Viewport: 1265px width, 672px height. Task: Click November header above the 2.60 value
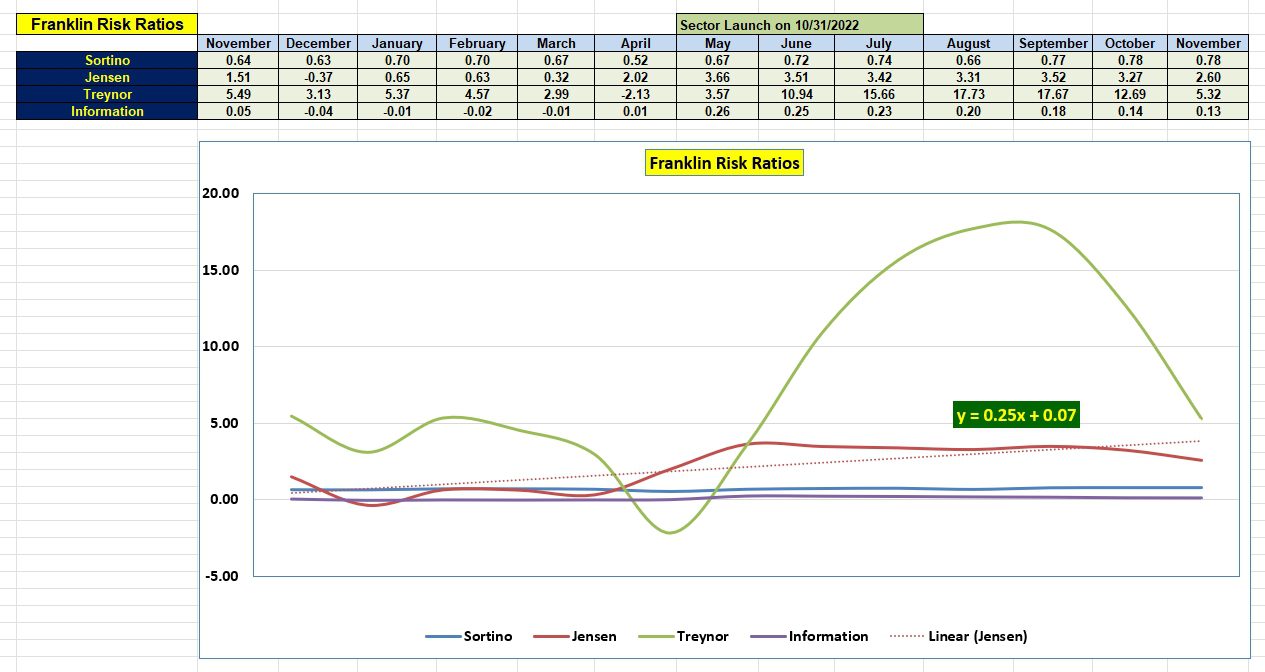(1208, 43)
